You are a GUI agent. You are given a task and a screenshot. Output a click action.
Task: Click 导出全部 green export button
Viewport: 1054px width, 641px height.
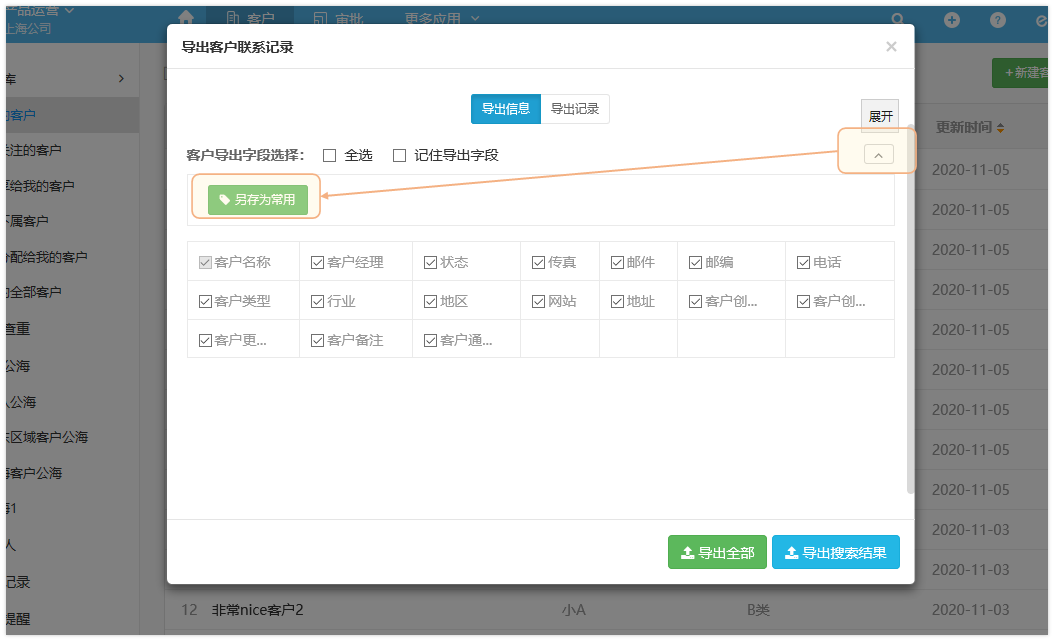tap(717, 552)
